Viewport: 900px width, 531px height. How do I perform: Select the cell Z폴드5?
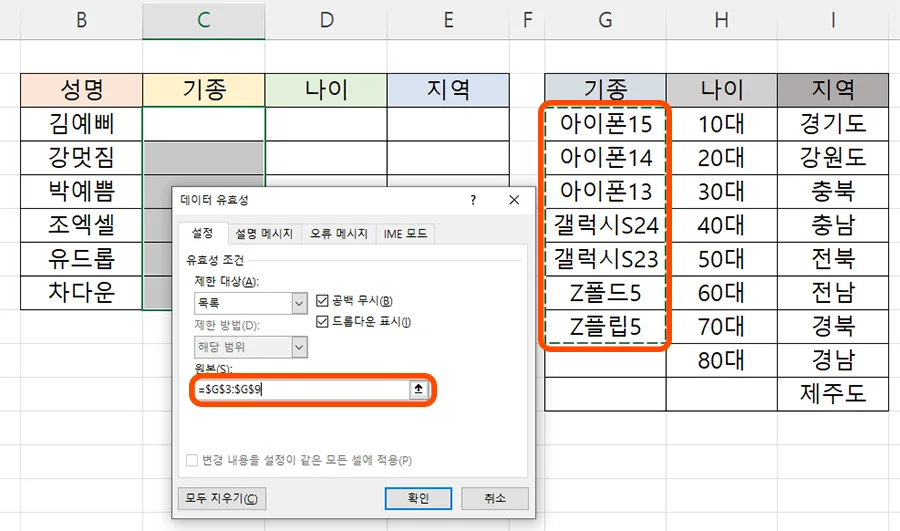(x=606, y=293)
